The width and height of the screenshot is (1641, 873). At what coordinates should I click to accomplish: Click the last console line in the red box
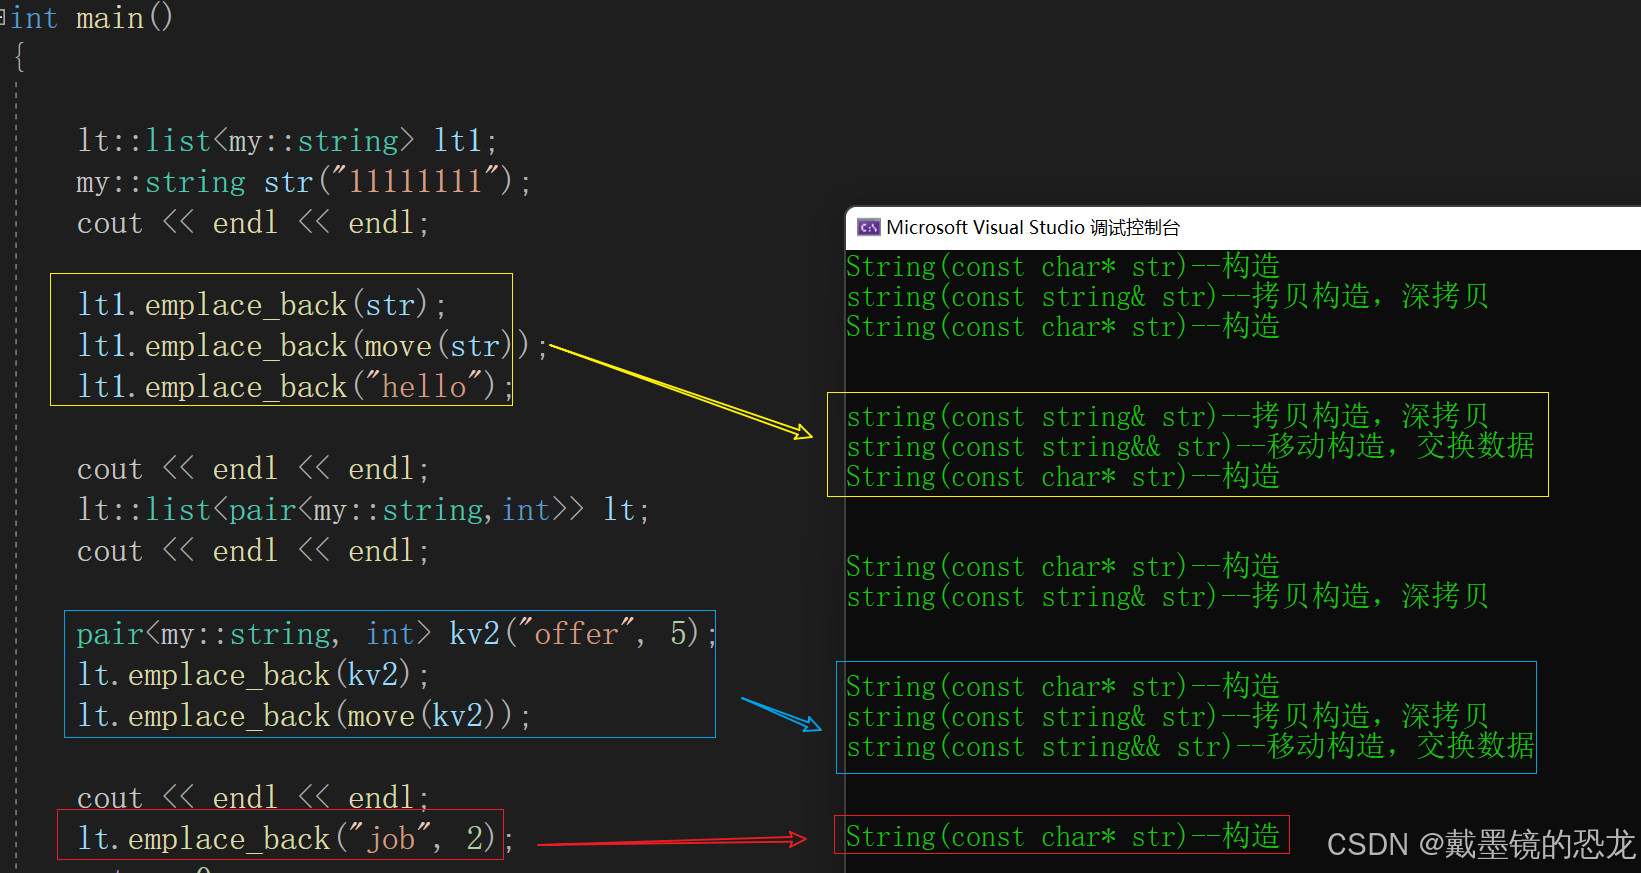1063,836
